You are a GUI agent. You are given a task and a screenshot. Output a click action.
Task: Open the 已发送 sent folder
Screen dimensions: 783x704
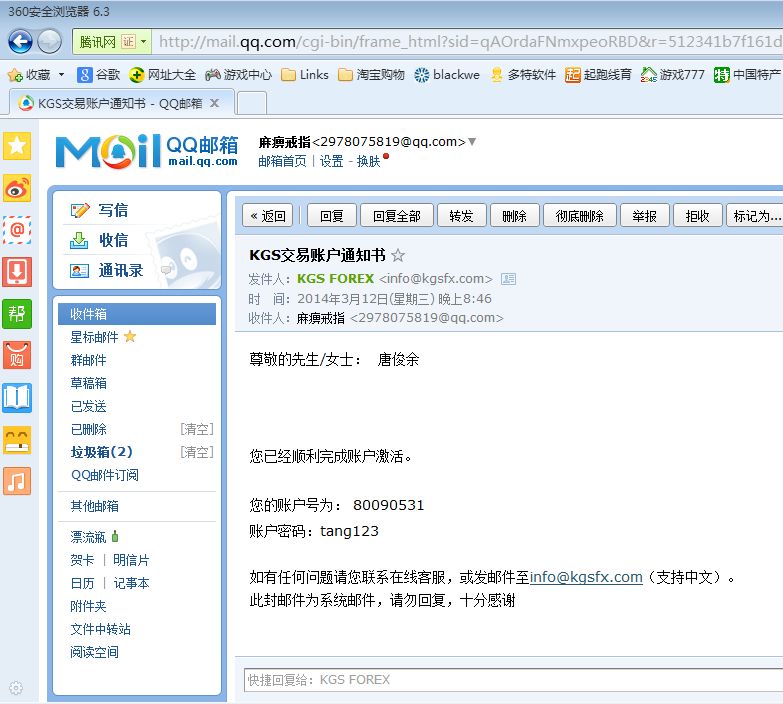point(88,406)
